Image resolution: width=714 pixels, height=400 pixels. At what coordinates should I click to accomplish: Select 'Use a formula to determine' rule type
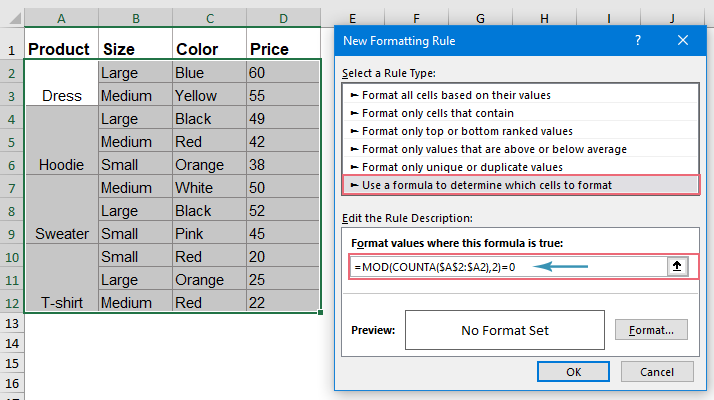(480, 185)
